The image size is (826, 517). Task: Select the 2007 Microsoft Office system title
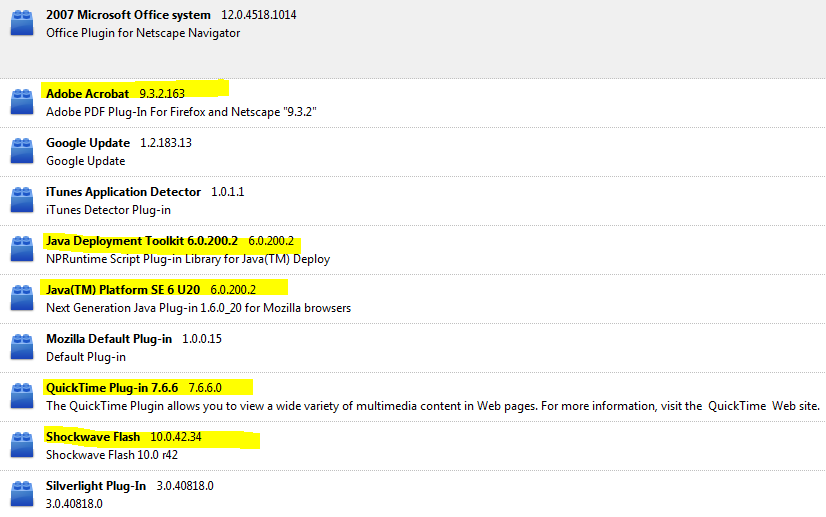(x=128, y=15)
